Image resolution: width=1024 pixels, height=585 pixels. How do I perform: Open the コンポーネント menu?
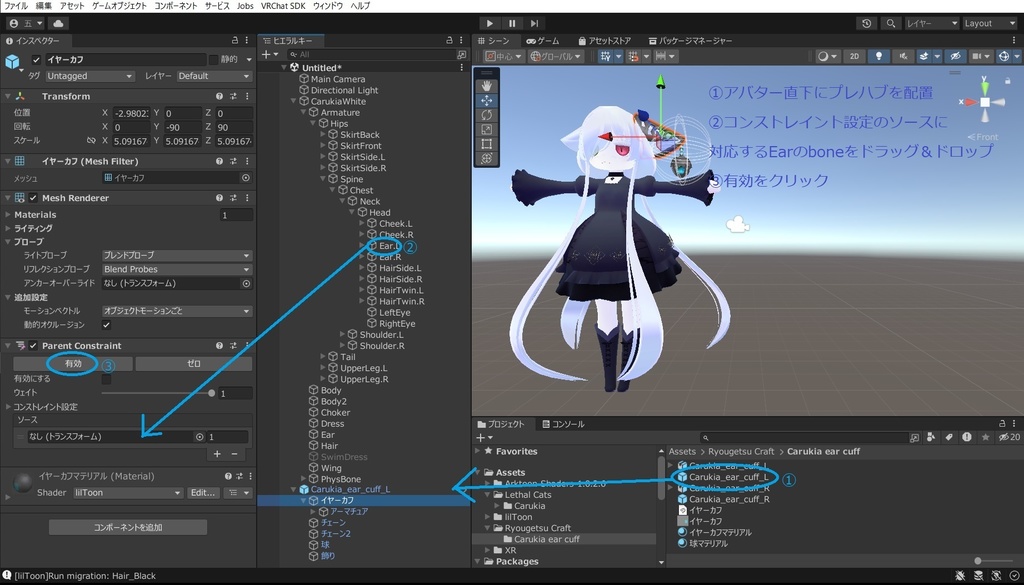(x=176, y=6)
